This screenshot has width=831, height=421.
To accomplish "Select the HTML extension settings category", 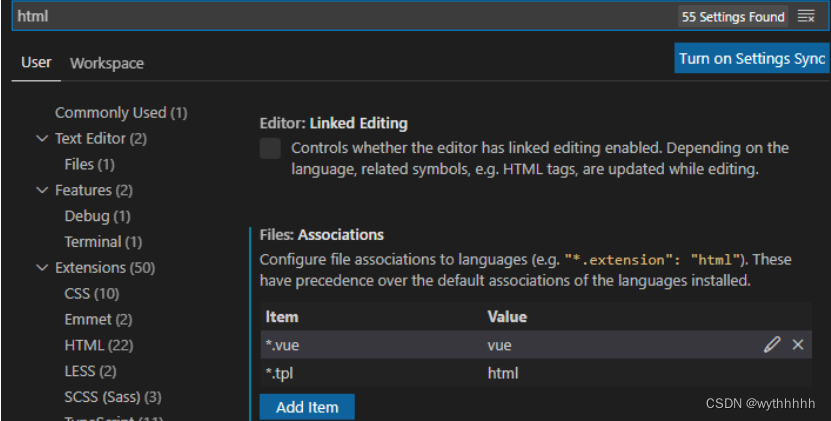I will click(97, 346).
